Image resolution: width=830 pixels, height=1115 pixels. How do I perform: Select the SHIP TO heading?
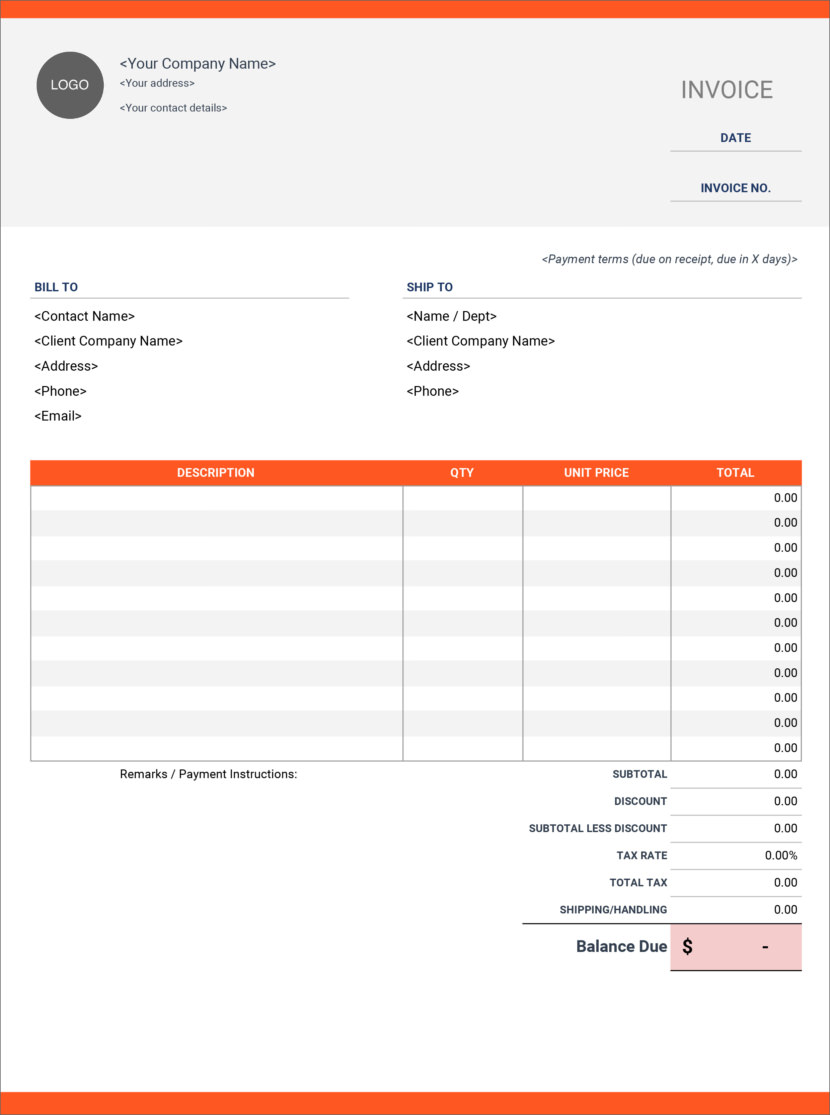(x=430, y=287)
